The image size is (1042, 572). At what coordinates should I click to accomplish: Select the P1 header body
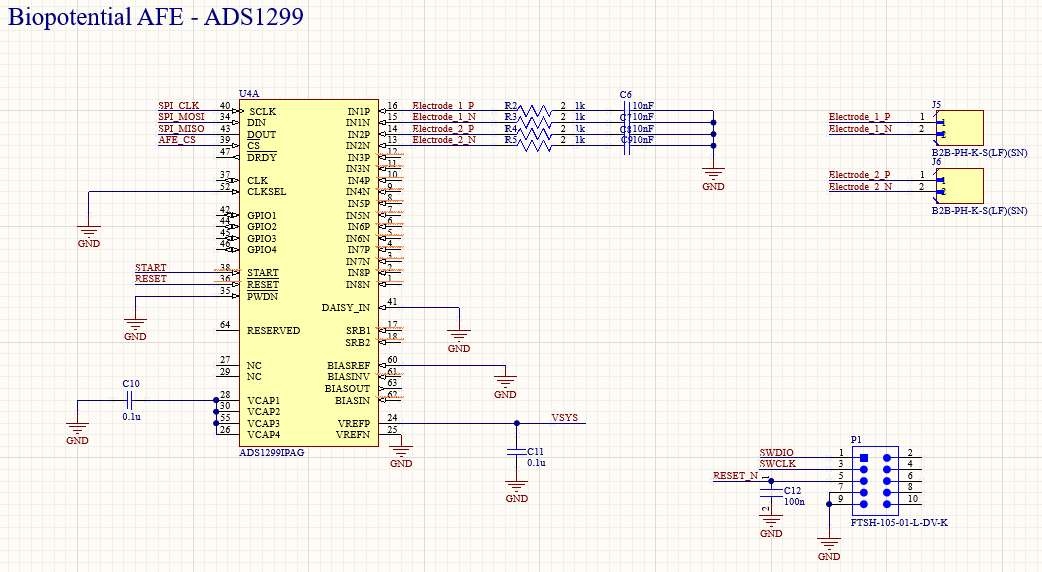click(875, 480)
